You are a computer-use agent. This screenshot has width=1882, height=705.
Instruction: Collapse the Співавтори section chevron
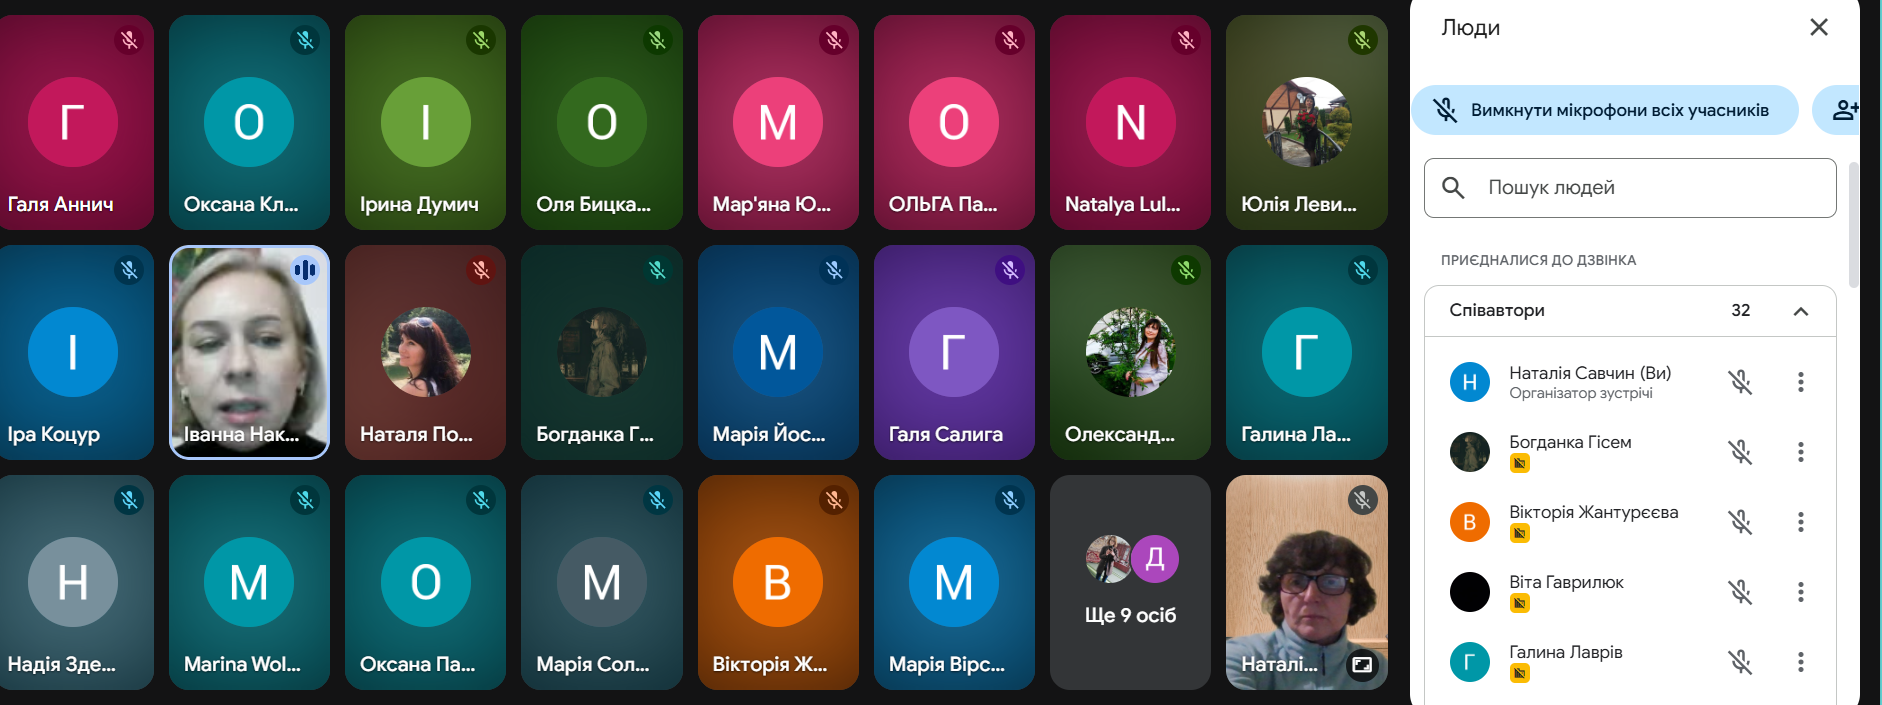pyautogui.click(x=1801, y=311)
